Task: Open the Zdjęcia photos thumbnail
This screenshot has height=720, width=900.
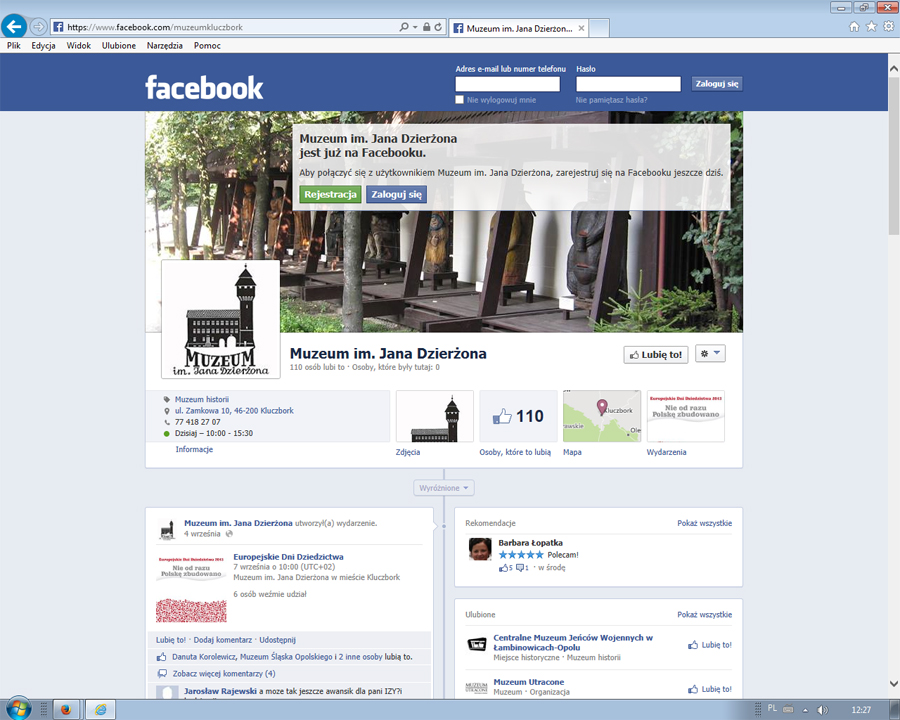Action: coord(435,416)
